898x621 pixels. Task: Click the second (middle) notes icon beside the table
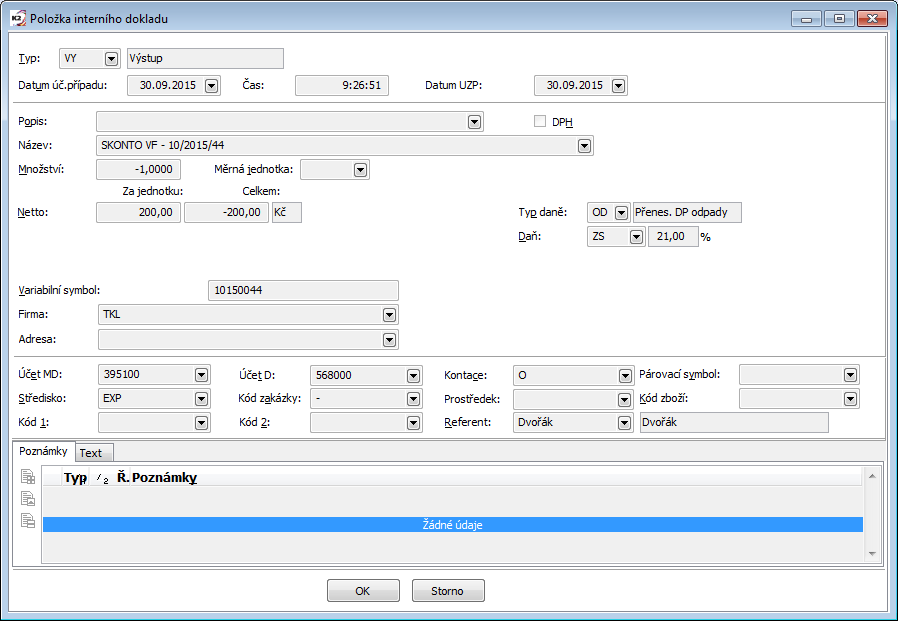coord(28,498)
